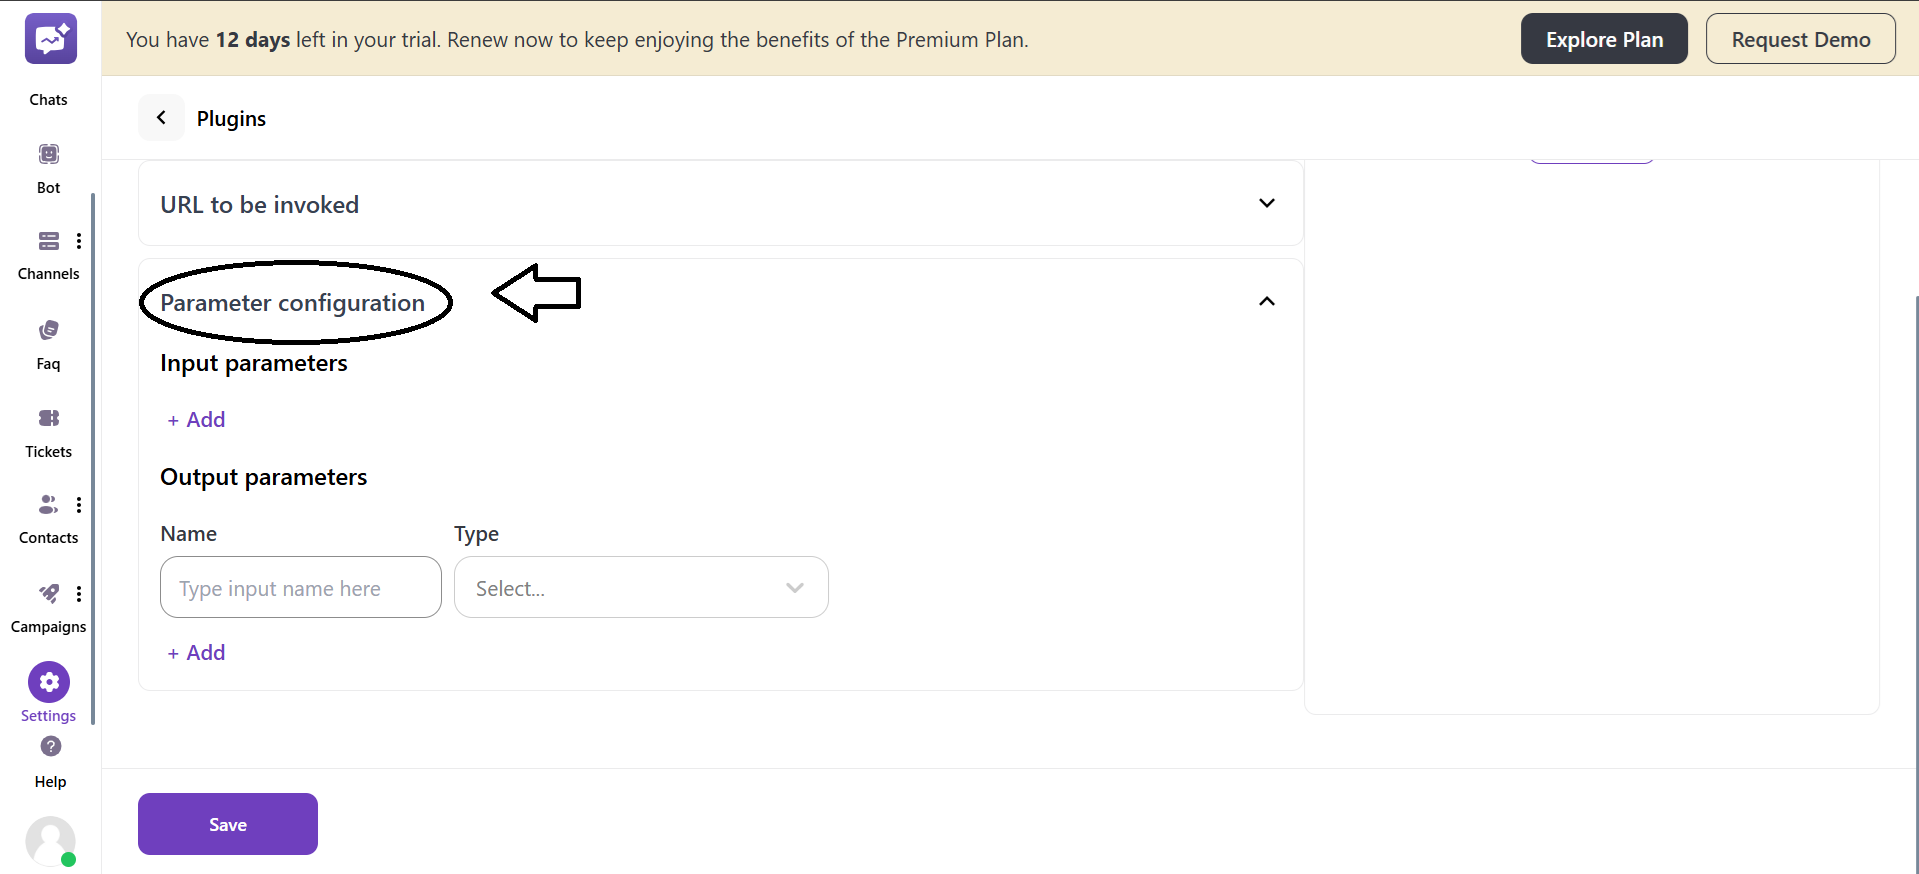This screenshot has width=1919, height=874.
Task: Open the Type Select dropdown
Action: [x=641, y=588]
